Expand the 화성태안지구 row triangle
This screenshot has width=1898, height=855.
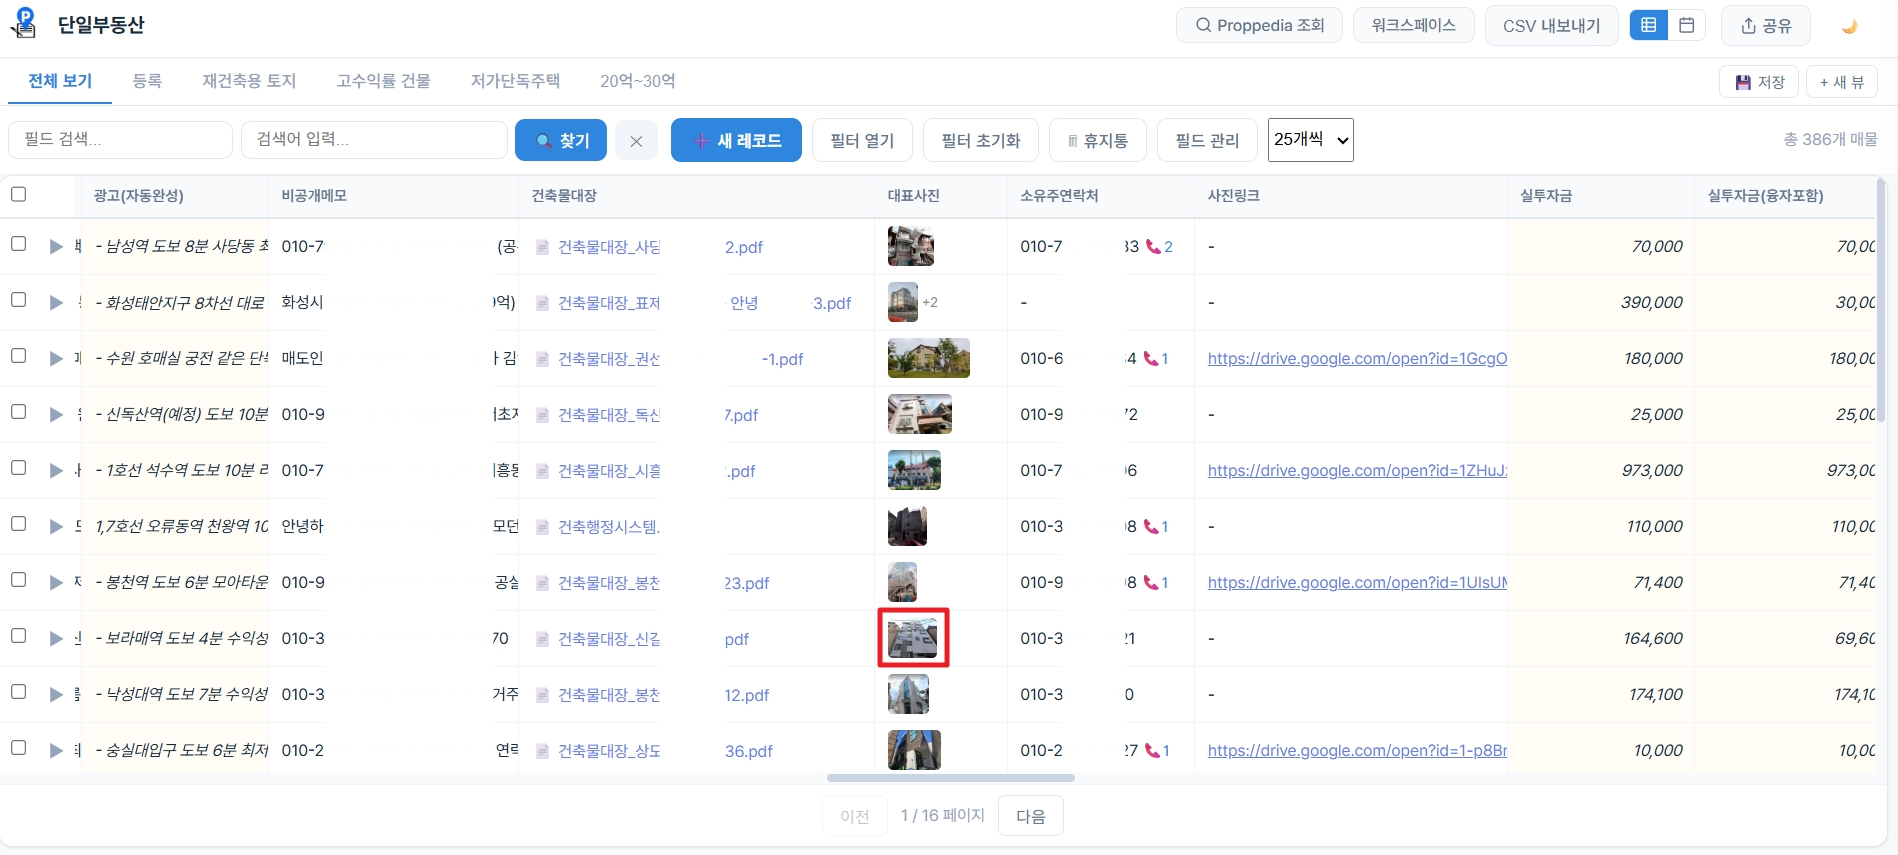pyautogui.click(x=56, y=302)
